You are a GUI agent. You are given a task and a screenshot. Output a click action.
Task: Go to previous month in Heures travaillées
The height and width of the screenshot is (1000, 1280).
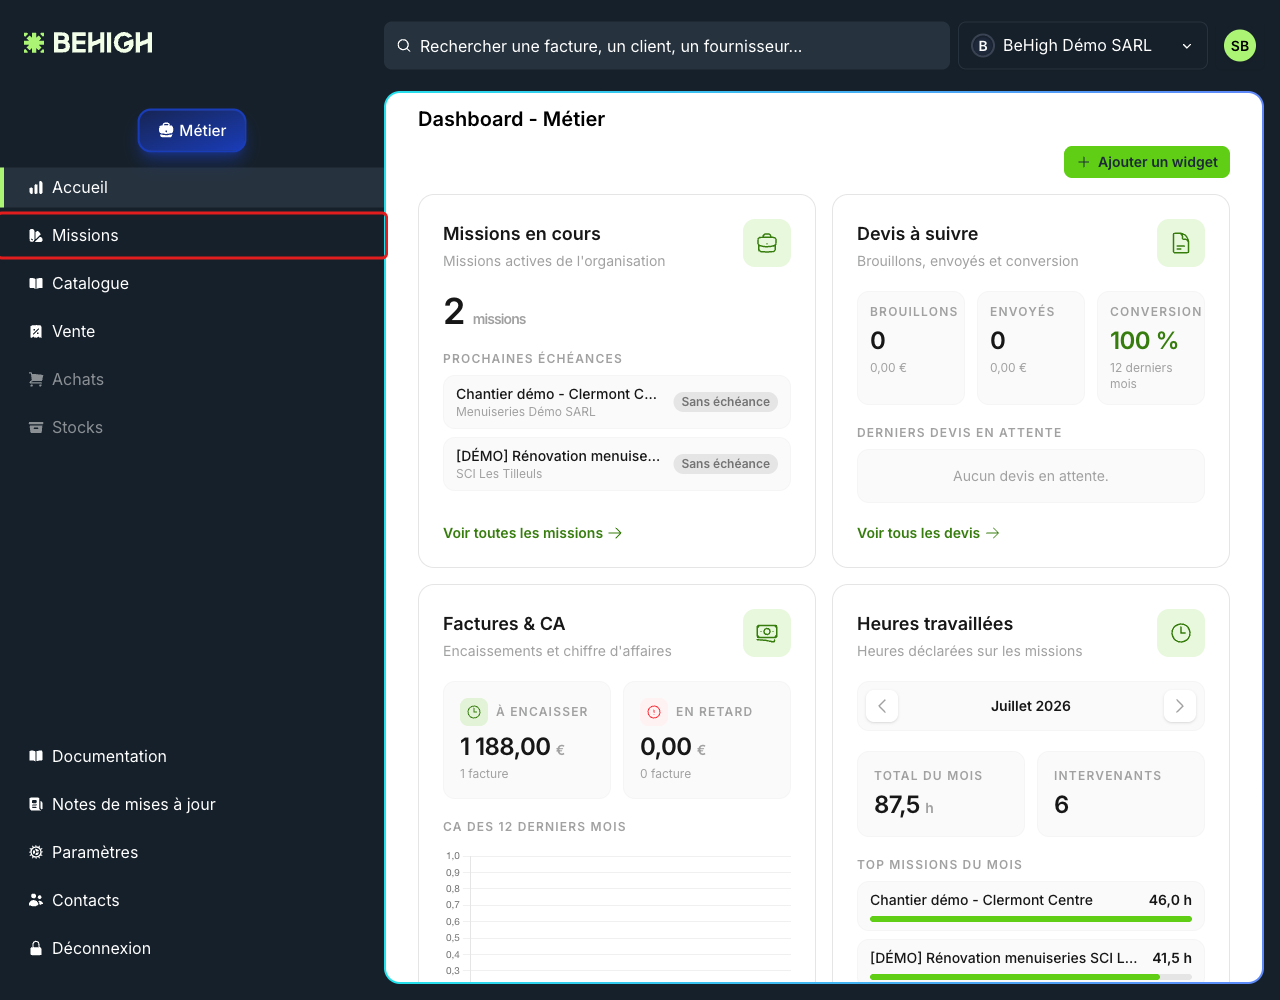[x=882, y=706]
